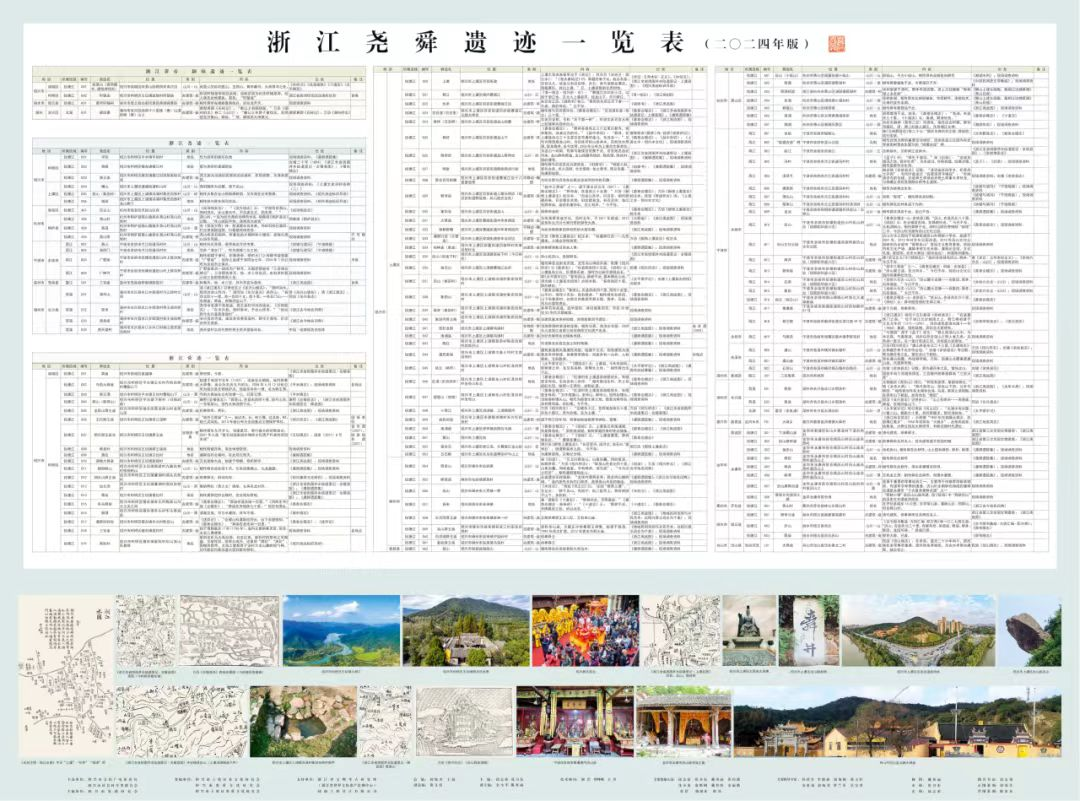The width and height of the screenshot is (1080, 801).
Task: Select the seated stone statue photo
Action: (748, 632)
